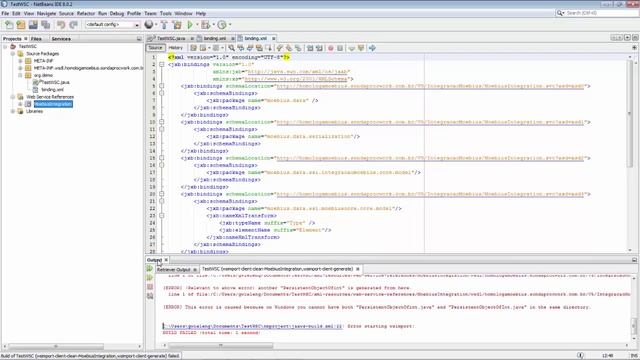The height and width of the screenshot is (360, 640).
Task: Toggle Bookmark icon in editor toolbar
Action: point(298,48)
